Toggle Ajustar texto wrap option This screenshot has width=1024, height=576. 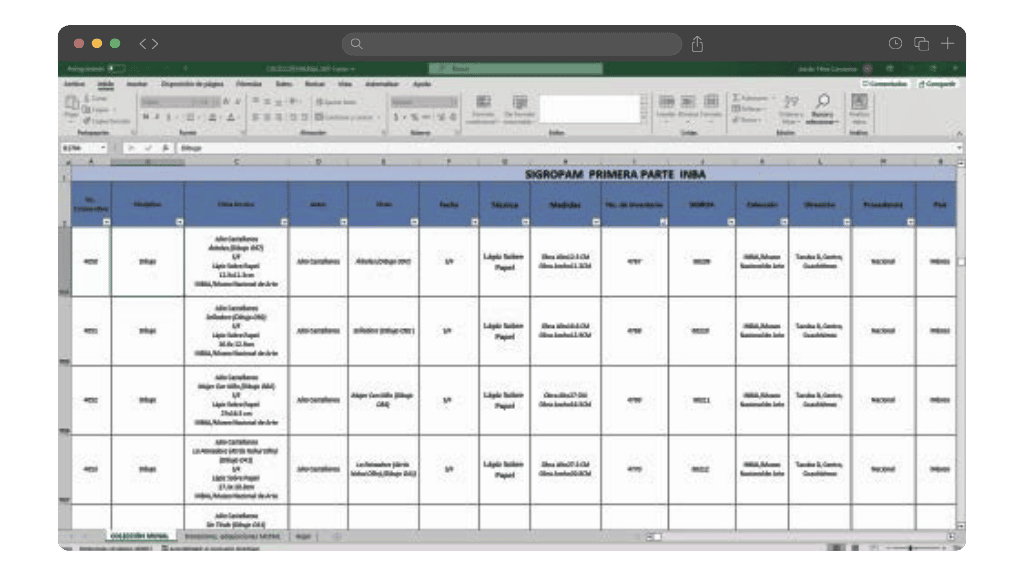336,103
